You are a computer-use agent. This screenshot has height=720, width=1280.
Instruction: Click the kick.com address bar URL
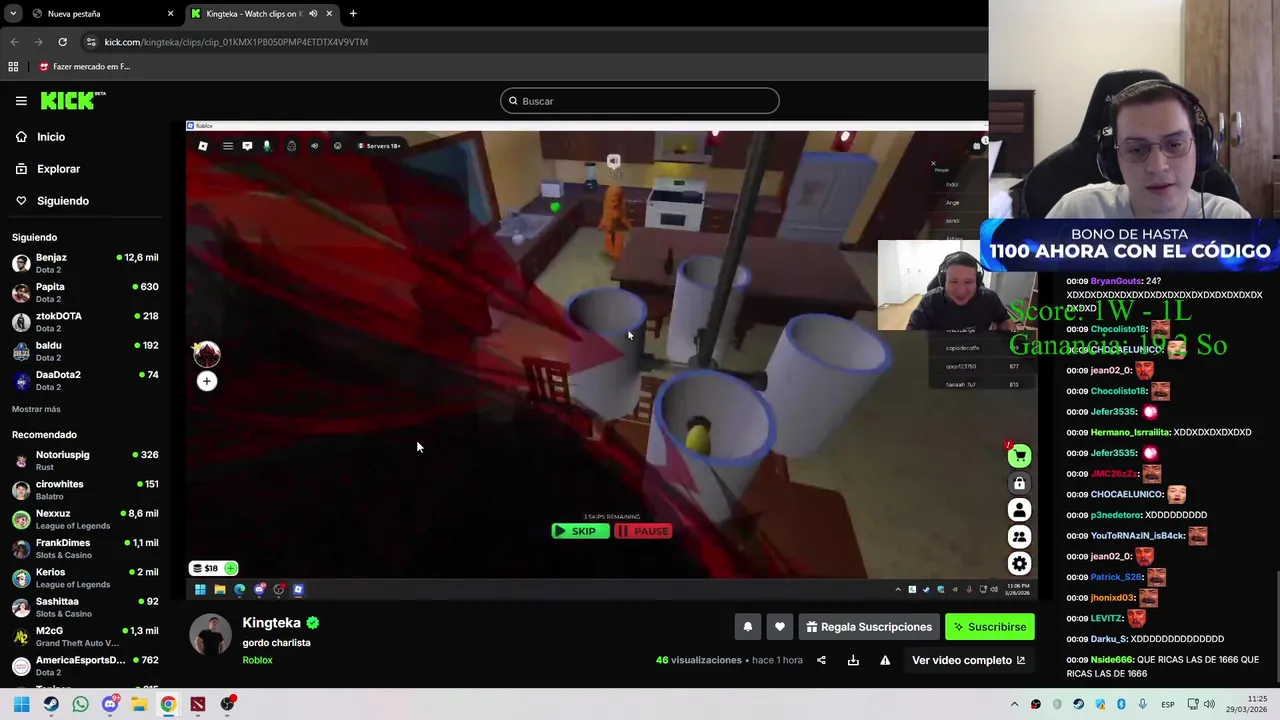point(236,42)
